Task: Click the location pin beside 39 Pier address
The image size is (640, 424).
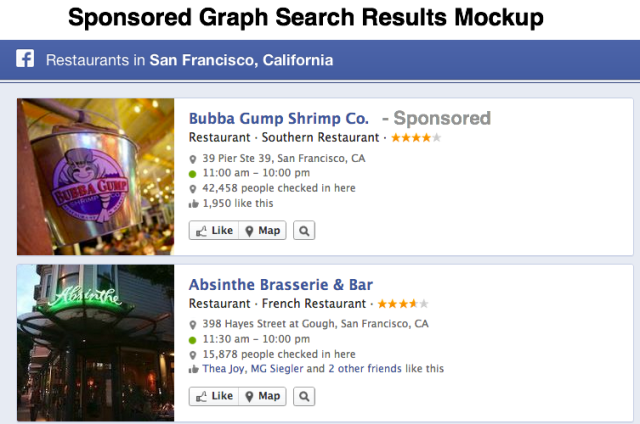Action: pyautogui.click(x=193, y=159)
